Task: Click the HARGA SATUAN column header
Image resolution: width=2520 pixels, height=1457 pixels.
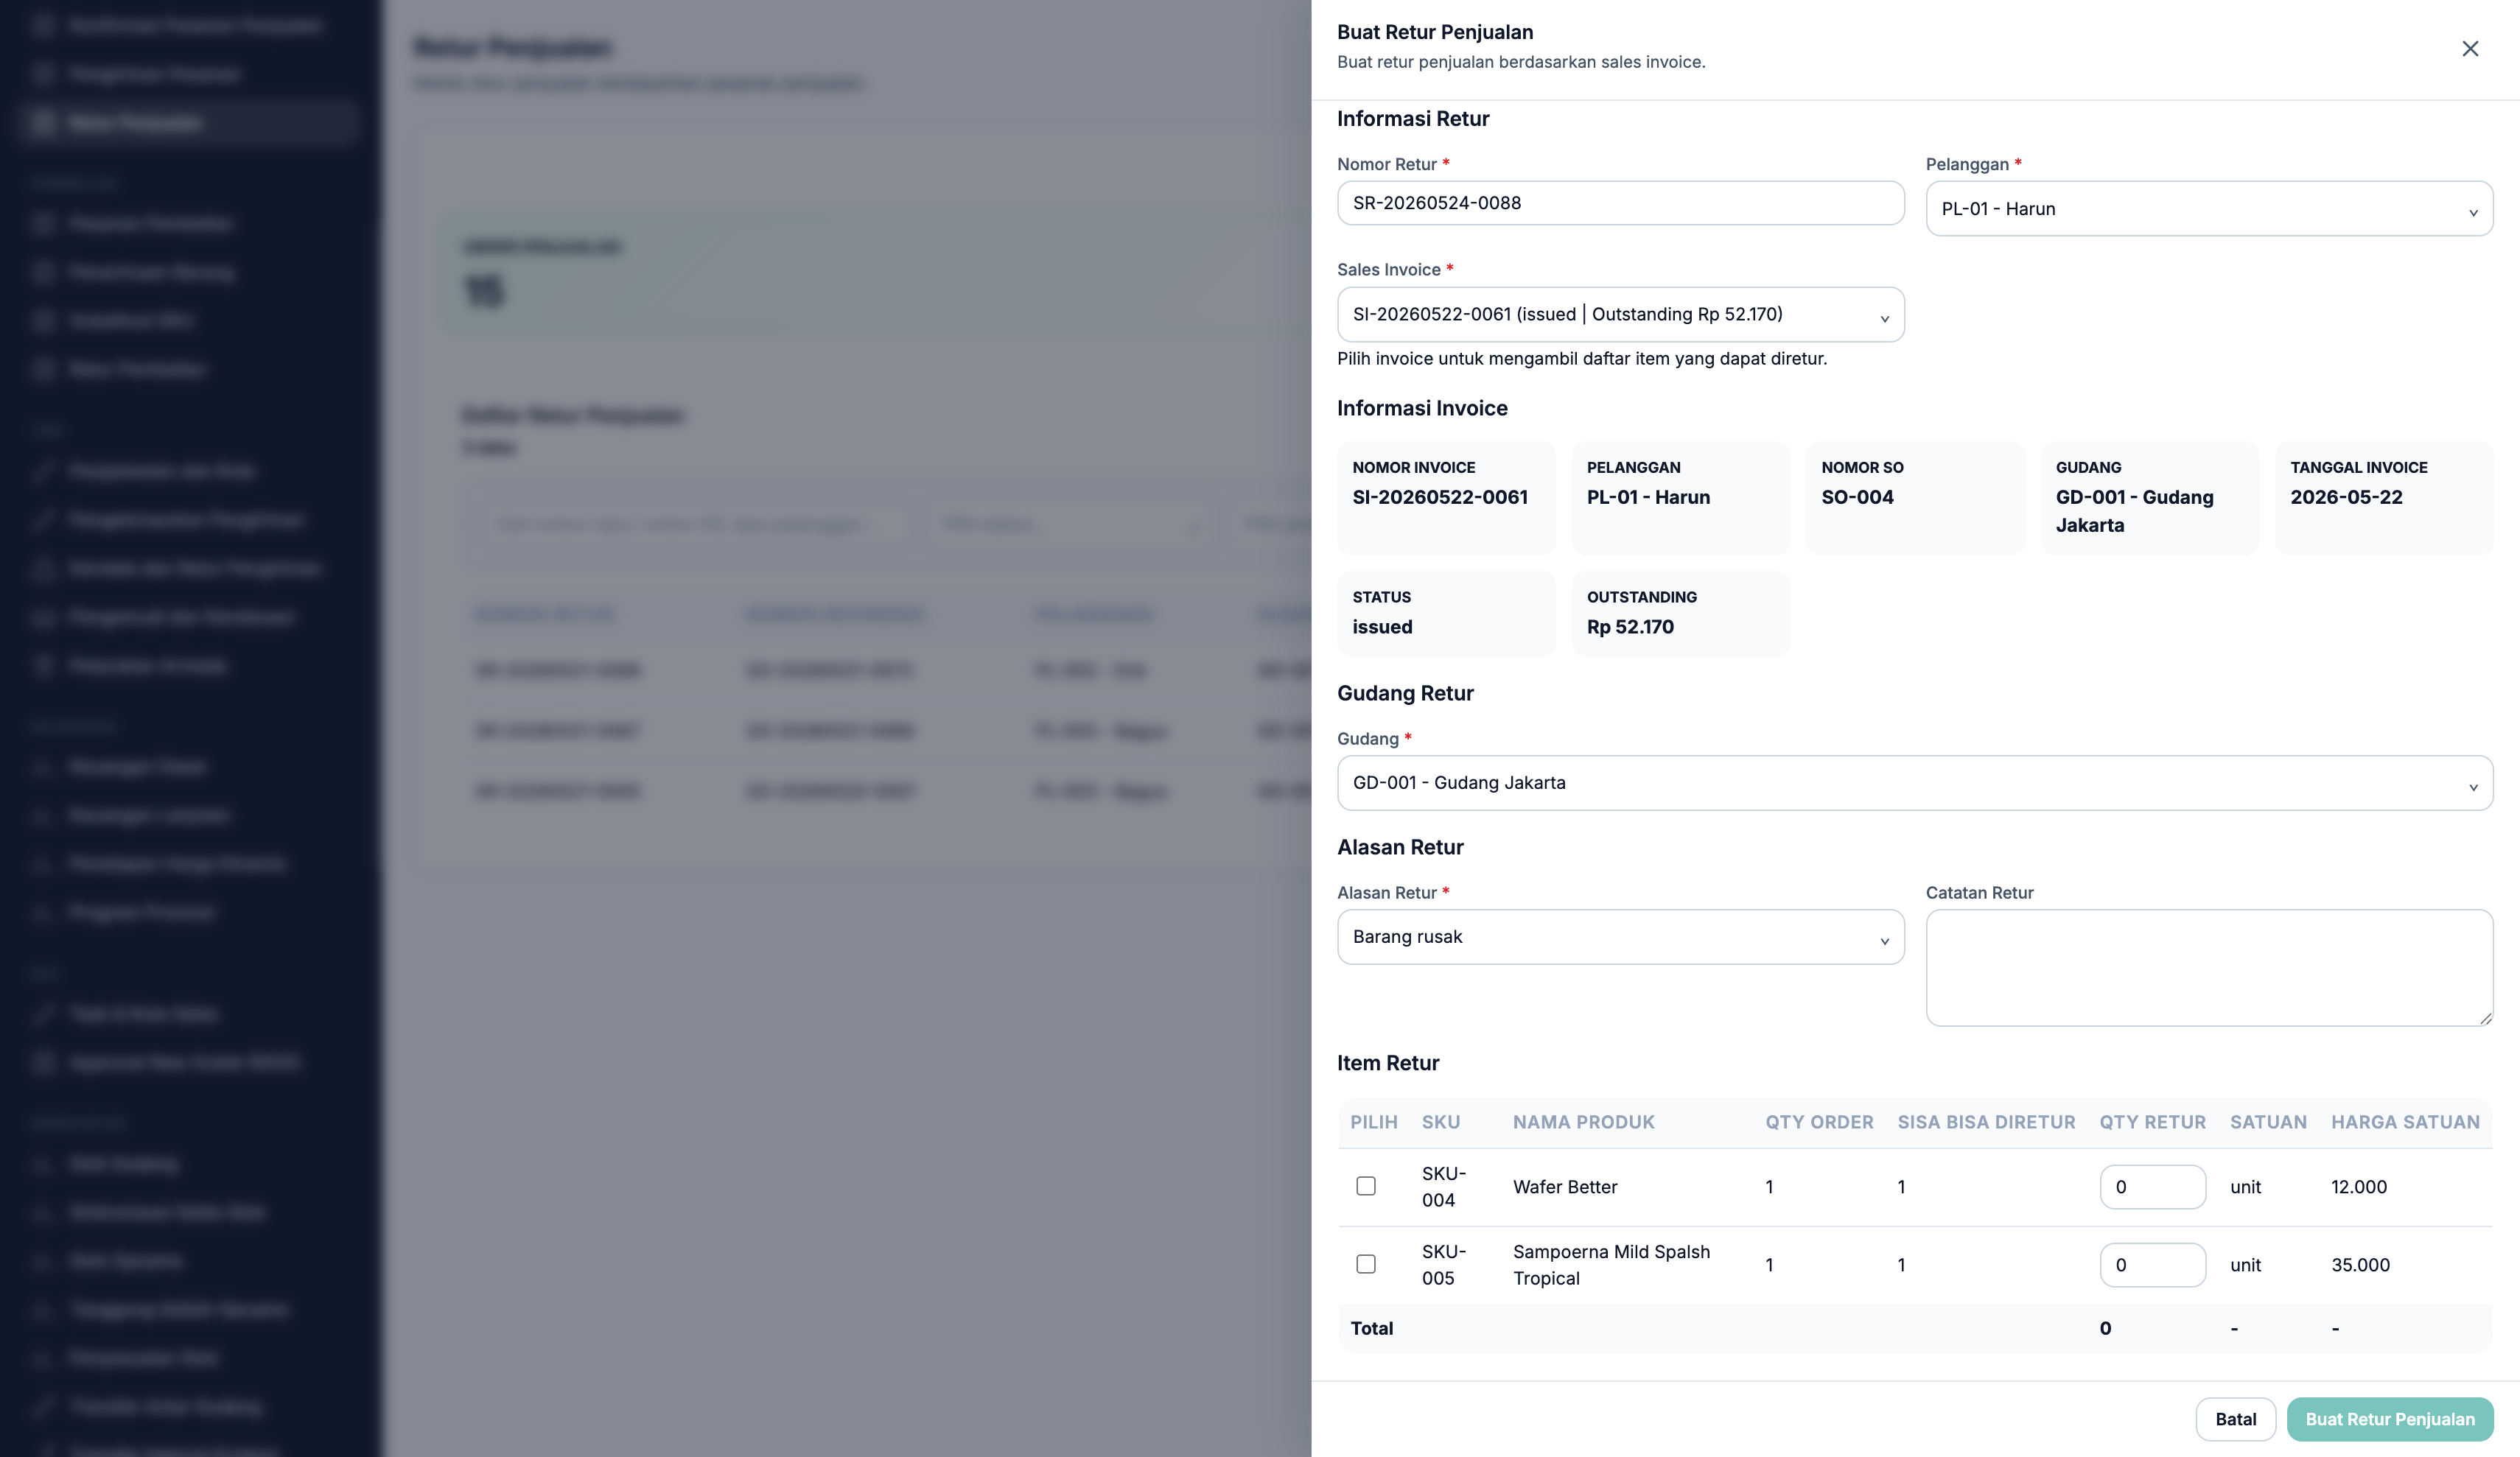Action: tap(2405, 1122)
